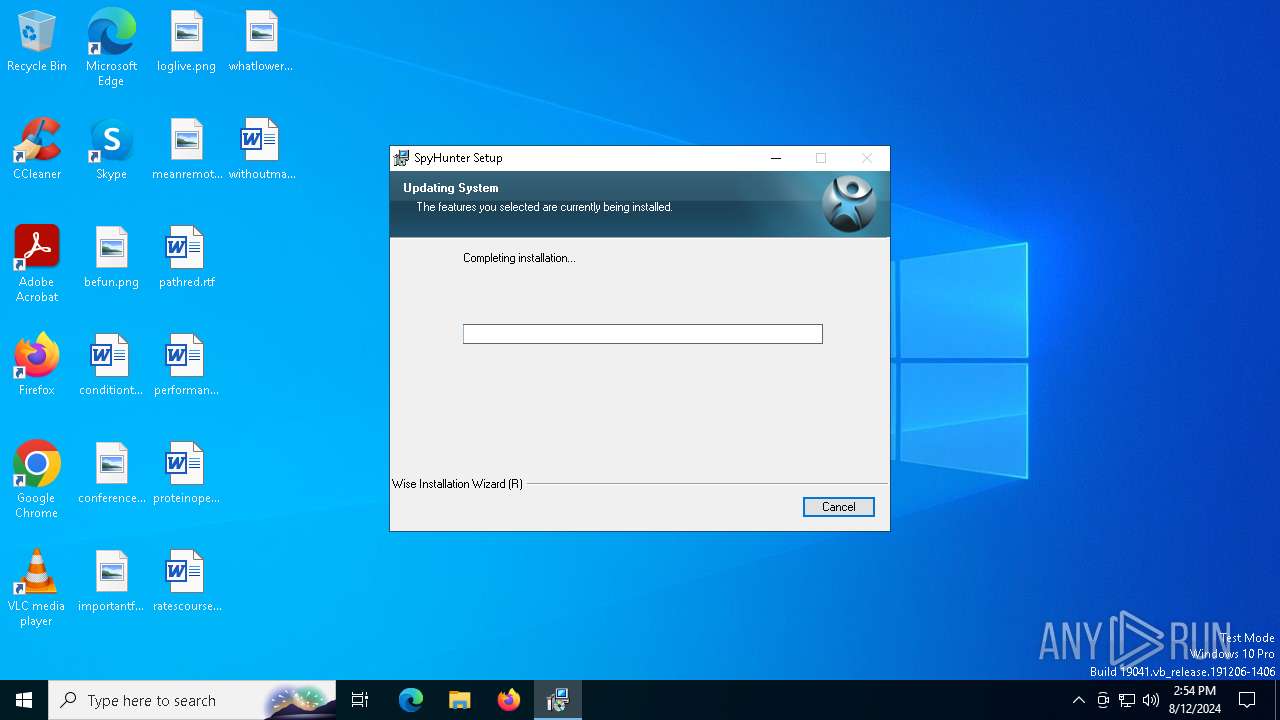The image size is (1280, 720).
Task: Cancel the SpyHunter installation
Action: tap(838, 507)
